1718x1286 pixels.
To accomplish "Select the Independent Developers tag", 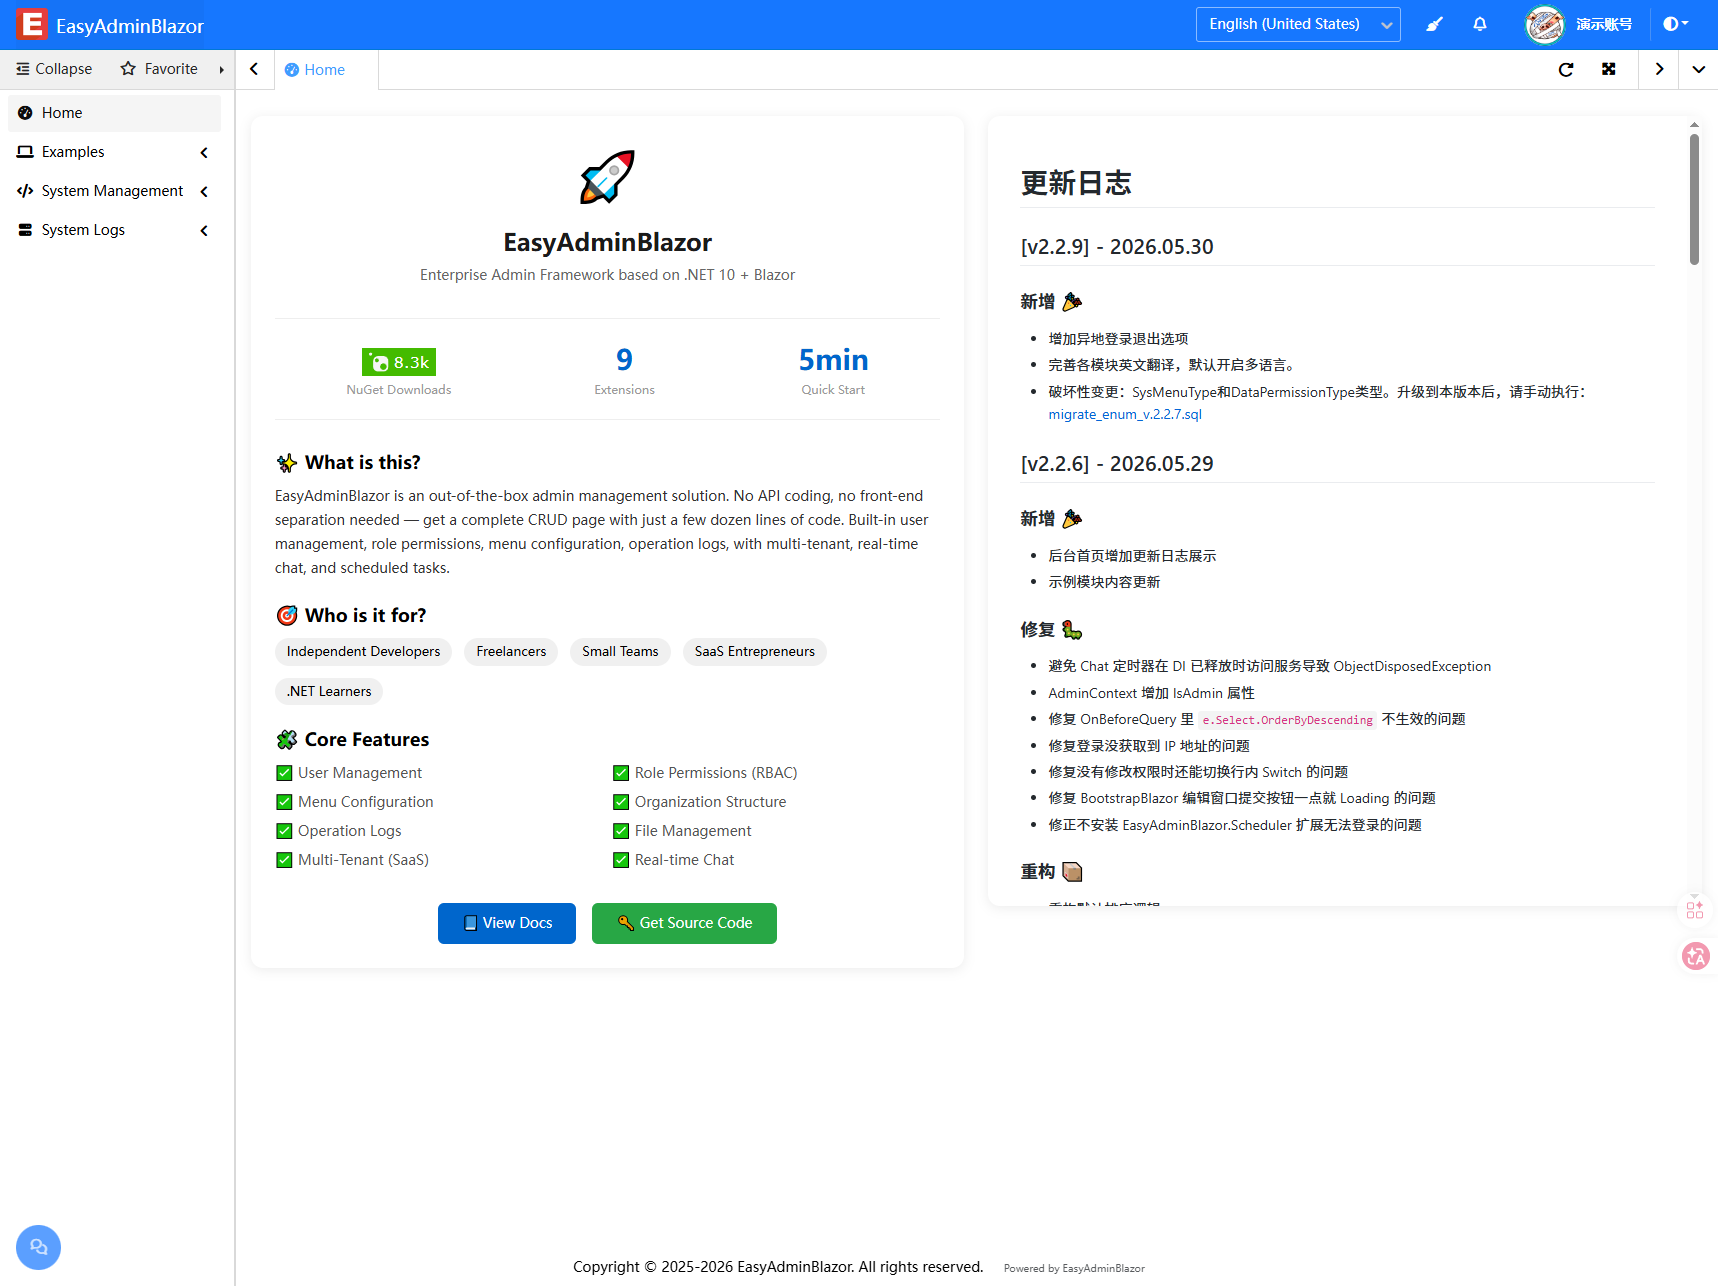I will point(363,652).
